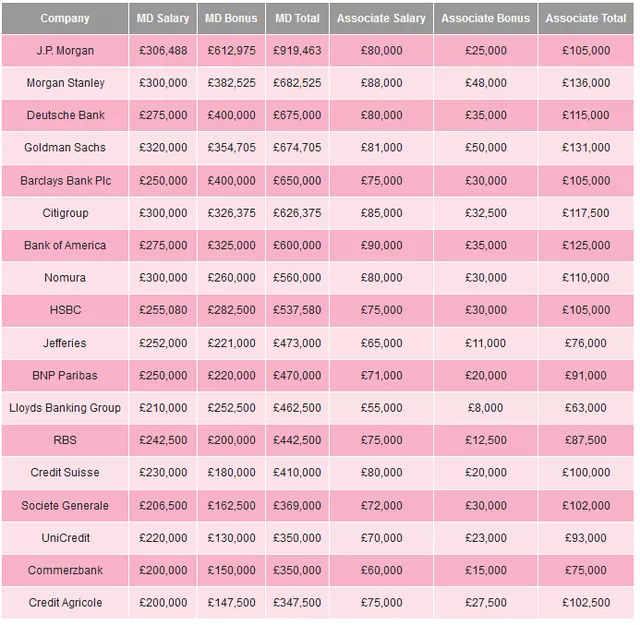The image size is (640, 625).
Task: Click Bank of America Associate Total £125,000
Action: pos(586,245)
